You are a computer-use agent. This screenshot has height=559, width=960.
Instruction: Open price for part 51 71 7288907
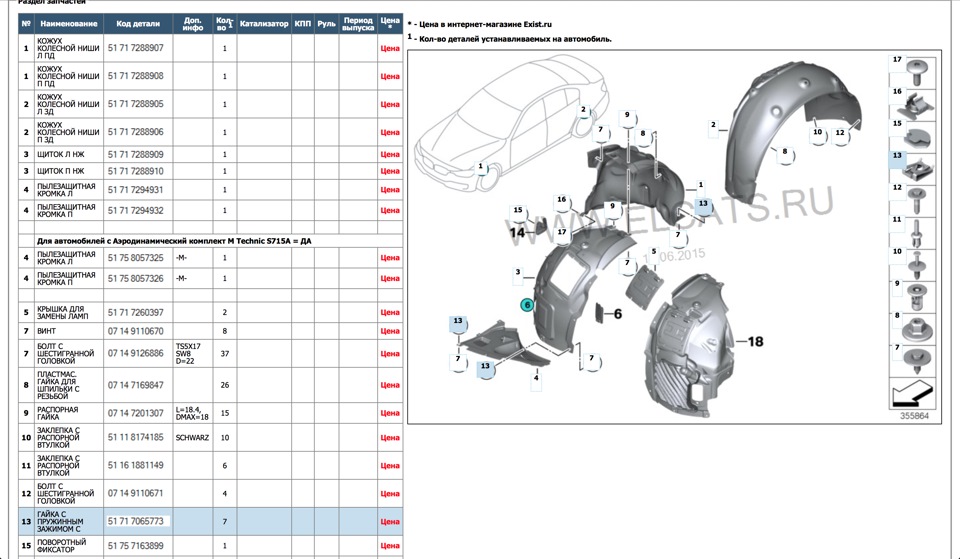point(390,48)
